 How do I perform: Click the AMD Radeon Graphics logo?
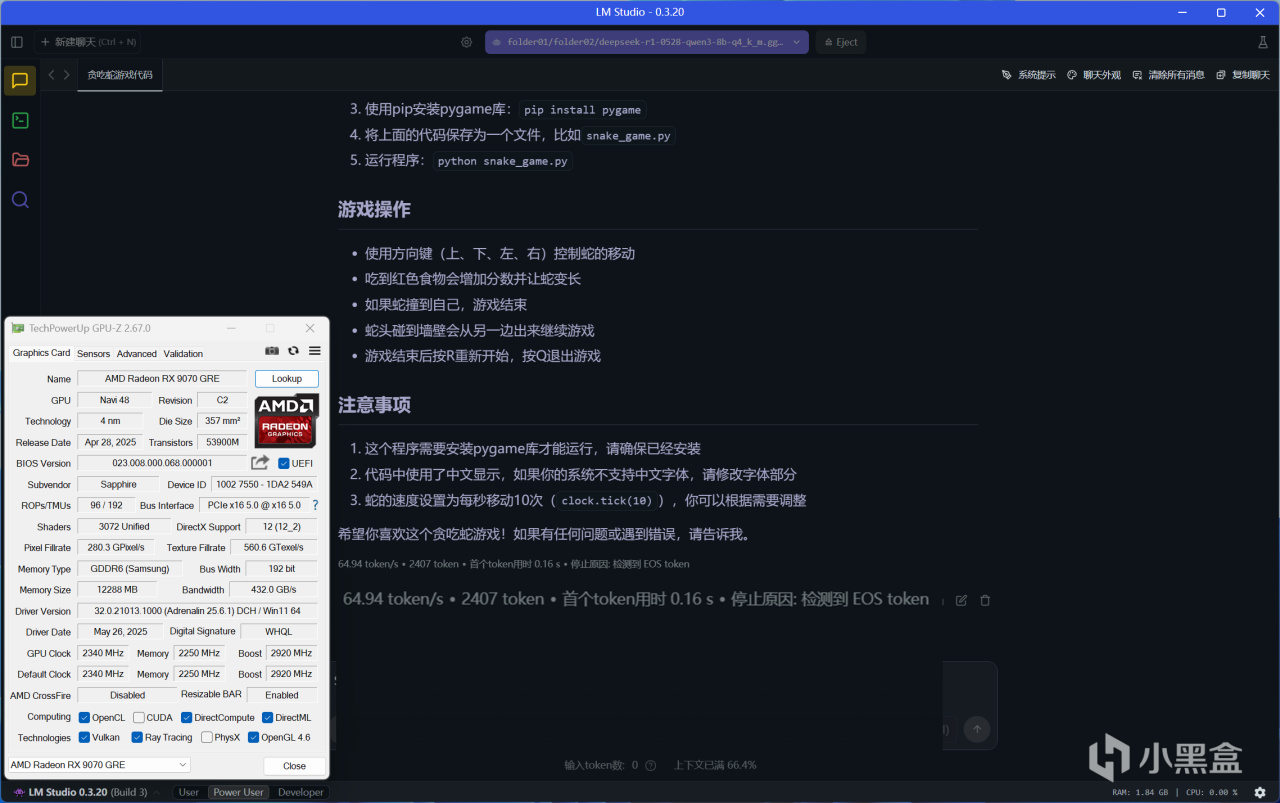click(x=286, y=421)
